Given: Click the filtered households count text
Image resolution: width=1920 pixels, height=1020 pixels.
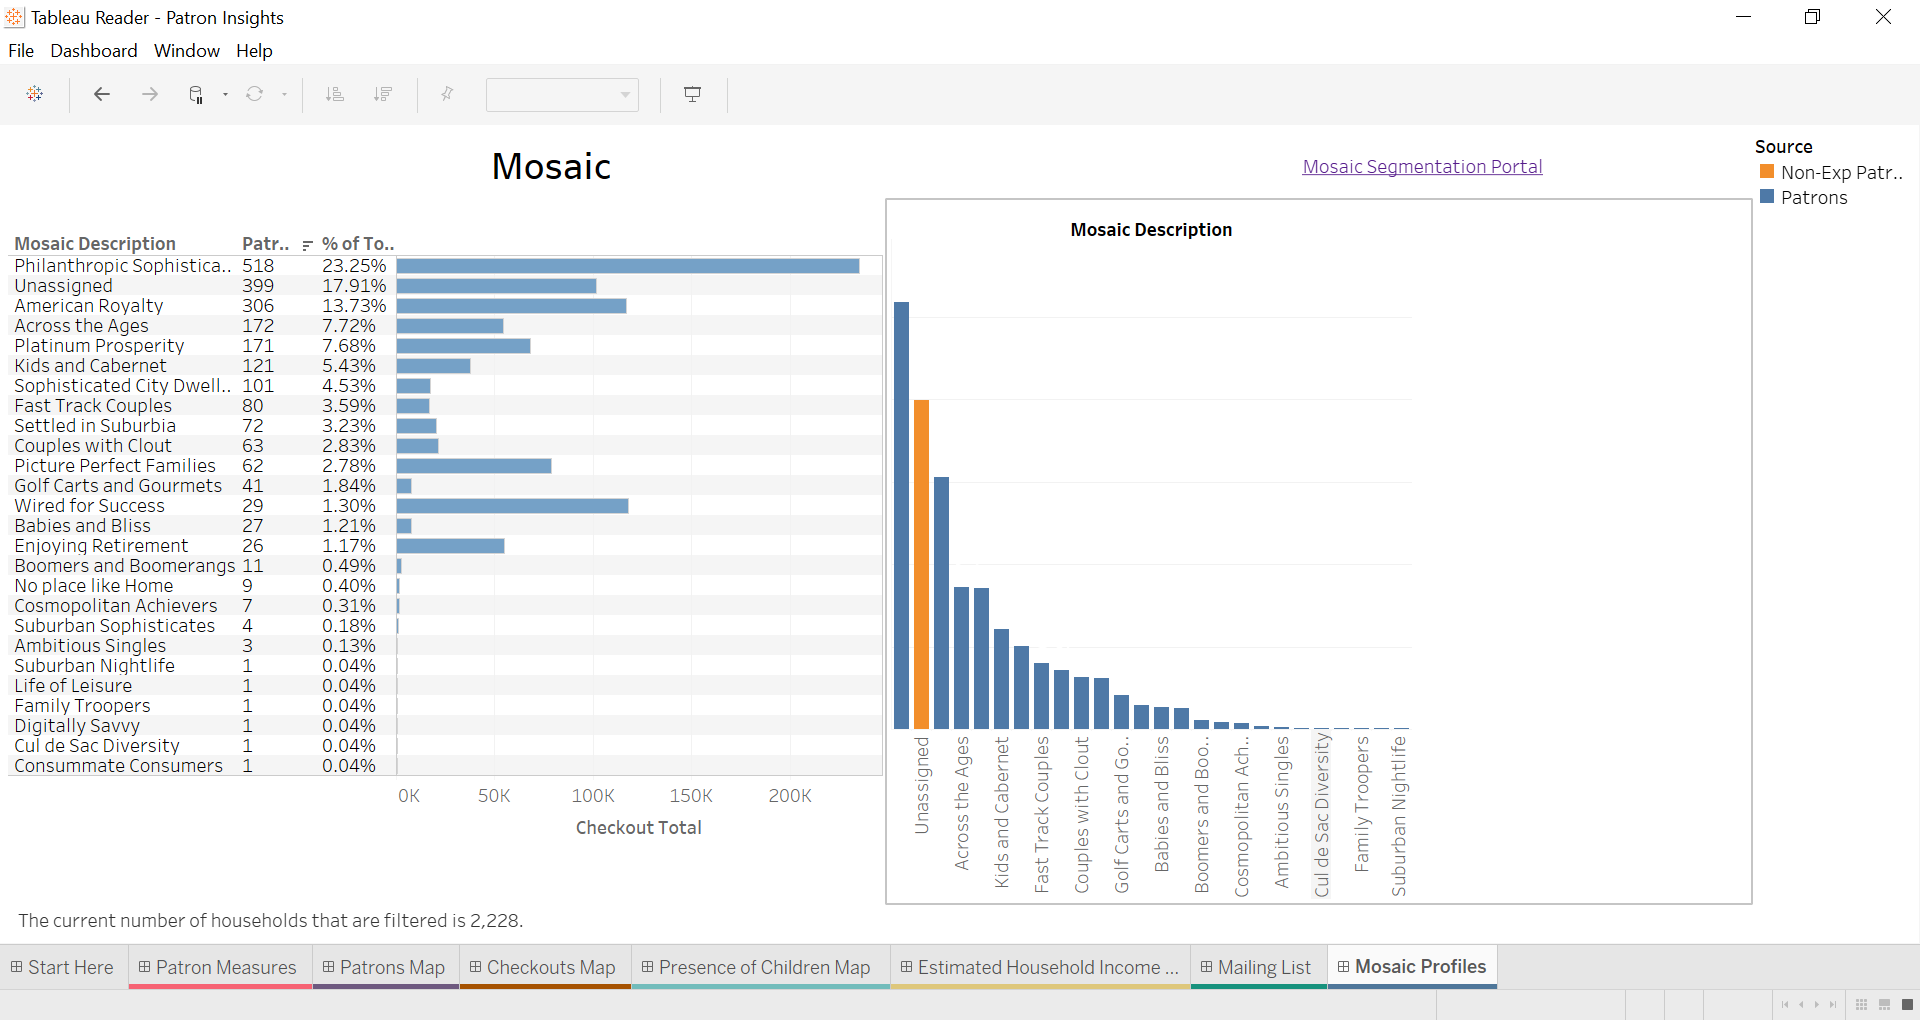Looking at the screenshot, I should [270, 920].
